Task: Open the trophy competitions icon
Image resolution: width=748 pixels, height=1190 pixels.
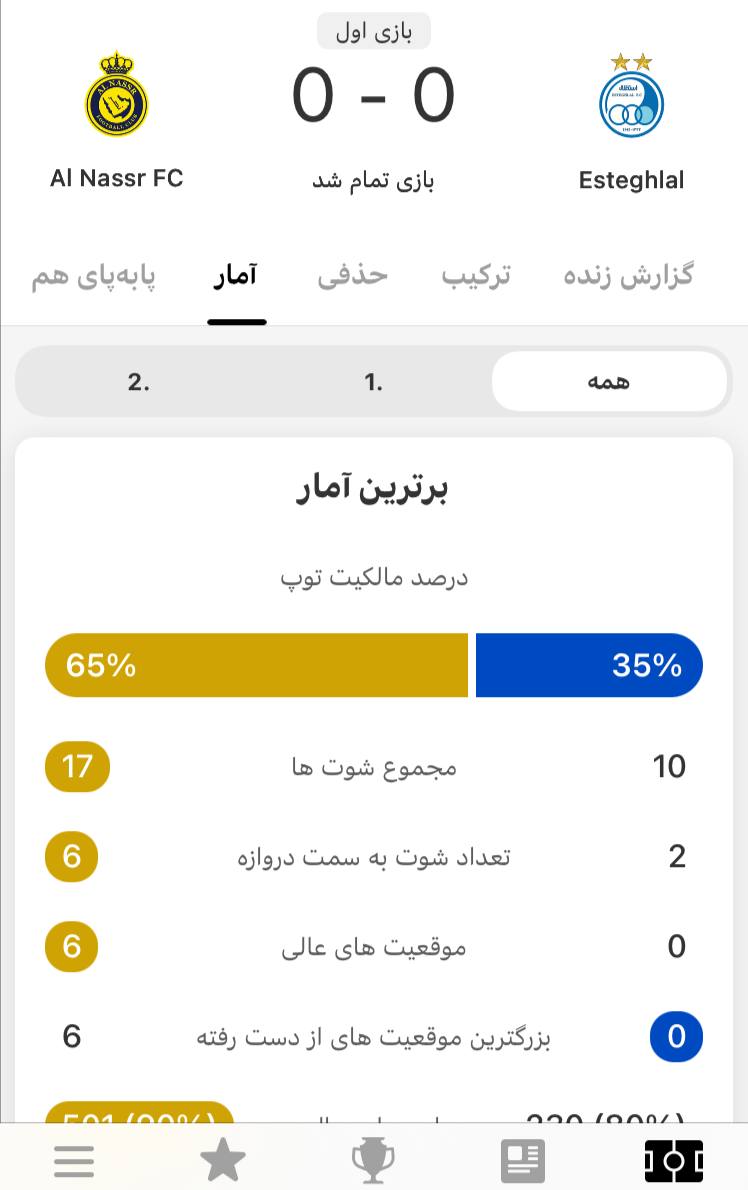Action: tap(372, 1160)
